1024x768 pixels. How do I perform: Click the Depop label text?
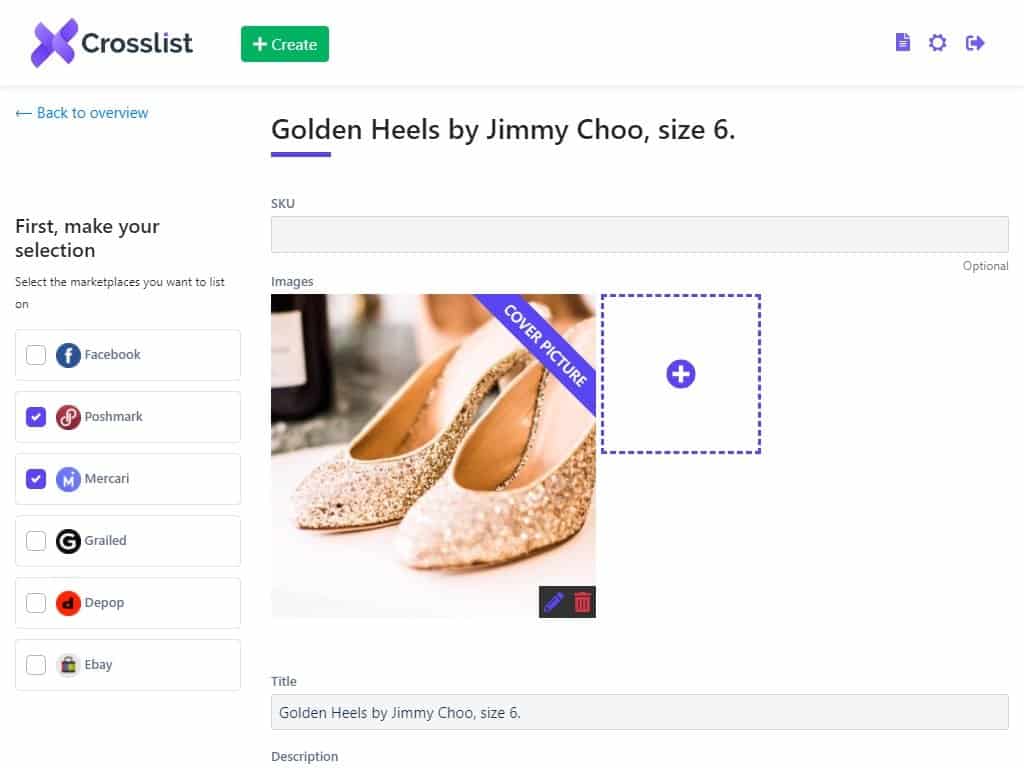[x=104, y=603]
